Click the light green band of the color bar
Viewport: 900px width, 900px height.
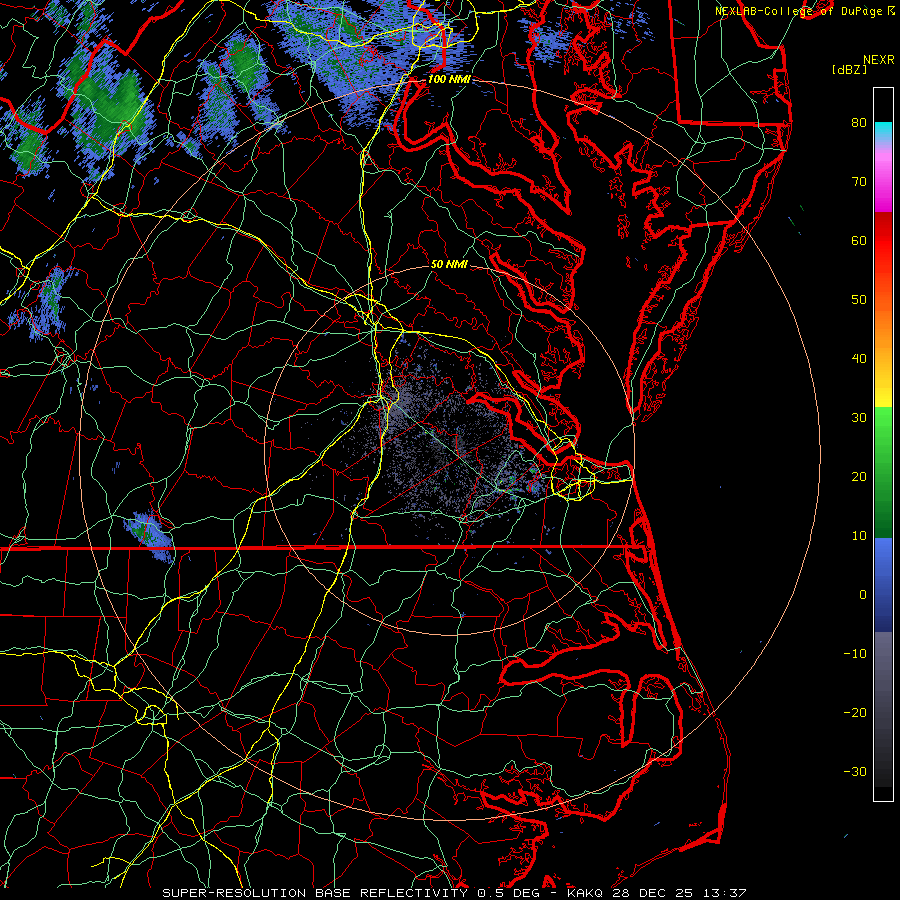(883, 428)
